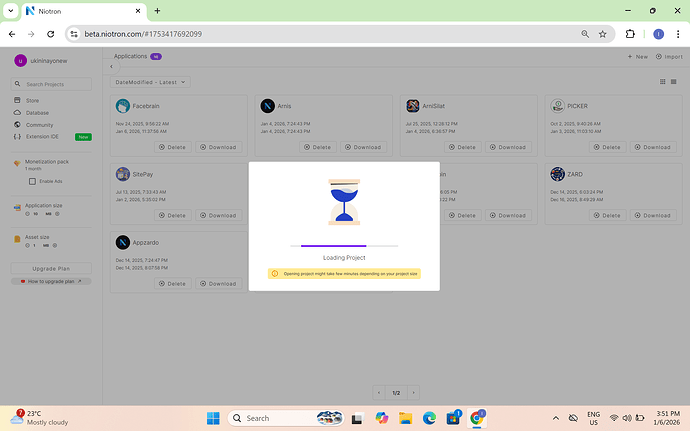Open the Community menu item

40,124
